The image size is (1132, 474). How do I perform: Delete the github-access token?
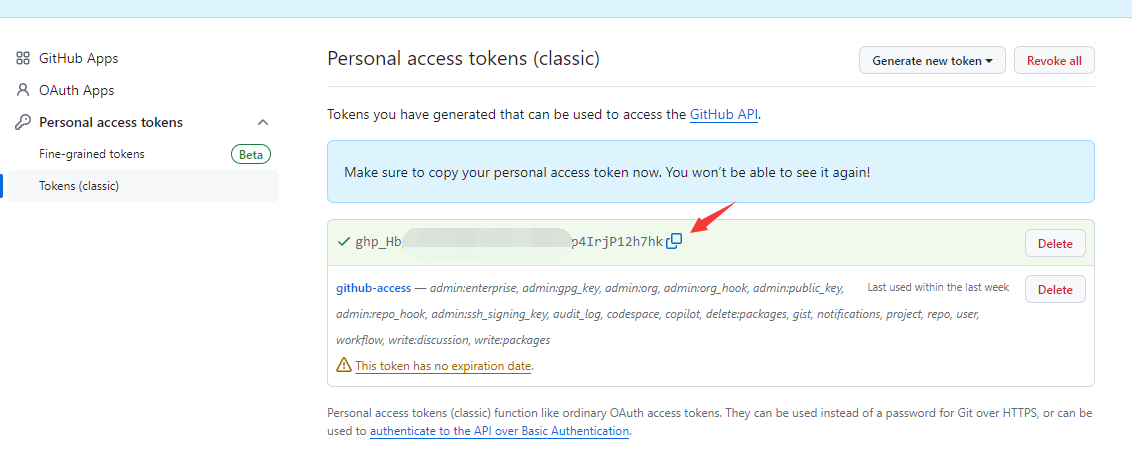point(1054,290)
